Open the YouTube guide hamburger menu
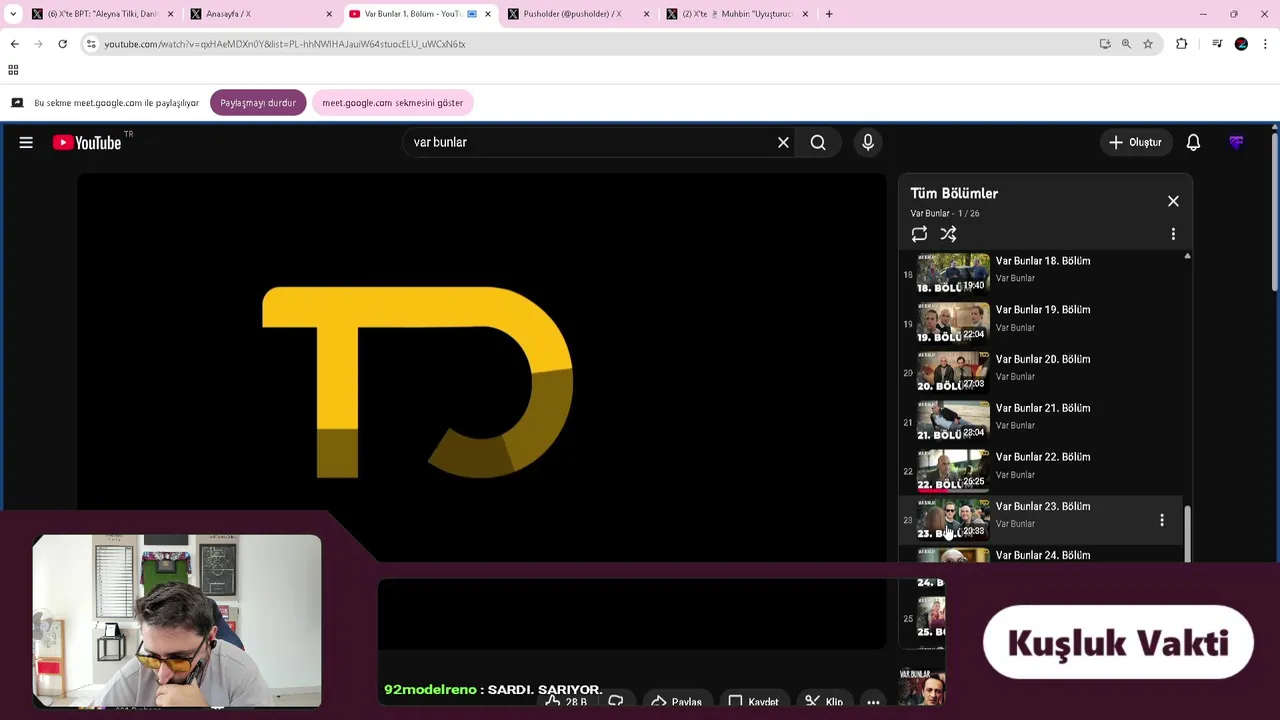 click(26, 143)
